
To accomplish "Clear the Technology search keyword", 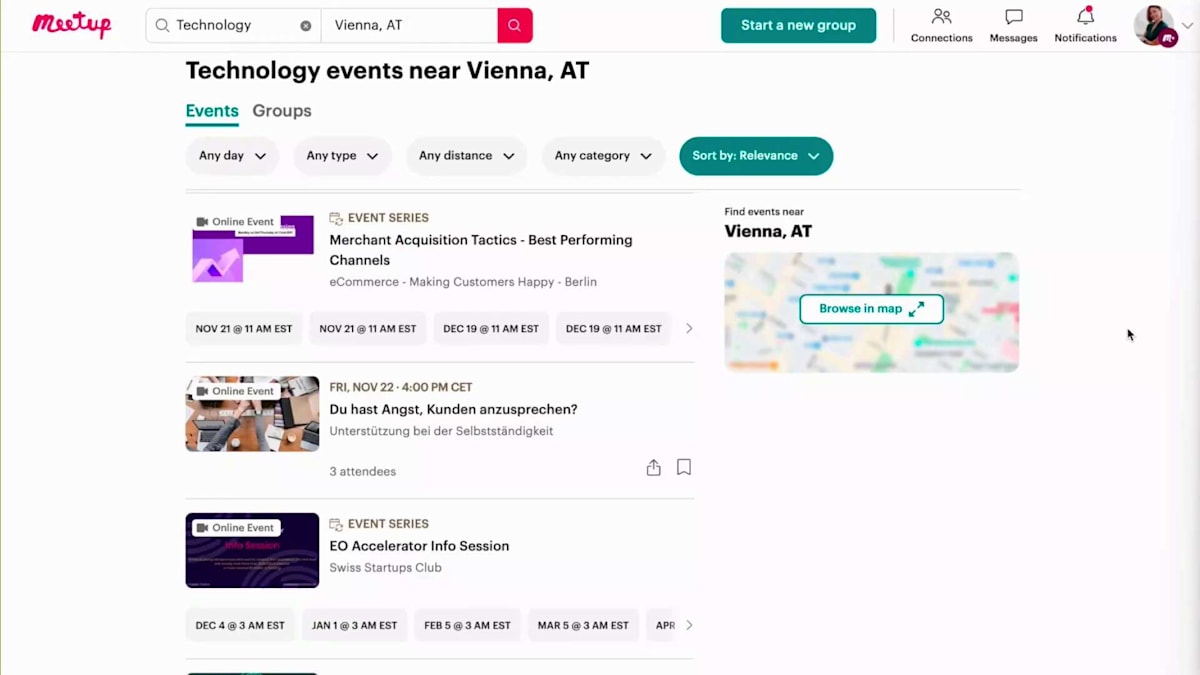I will pyautogui.click(x=306, y=26).
